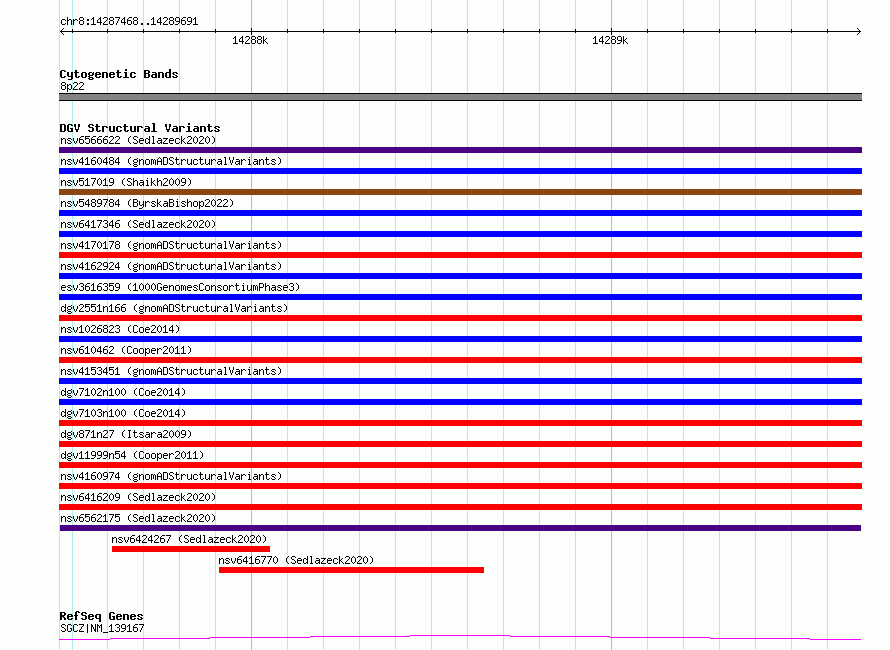Select variant label dgv7102n100 (Coe2014)
Viewport: 890px width, 650px height.
pyautogui.click(x=123, y=392)
